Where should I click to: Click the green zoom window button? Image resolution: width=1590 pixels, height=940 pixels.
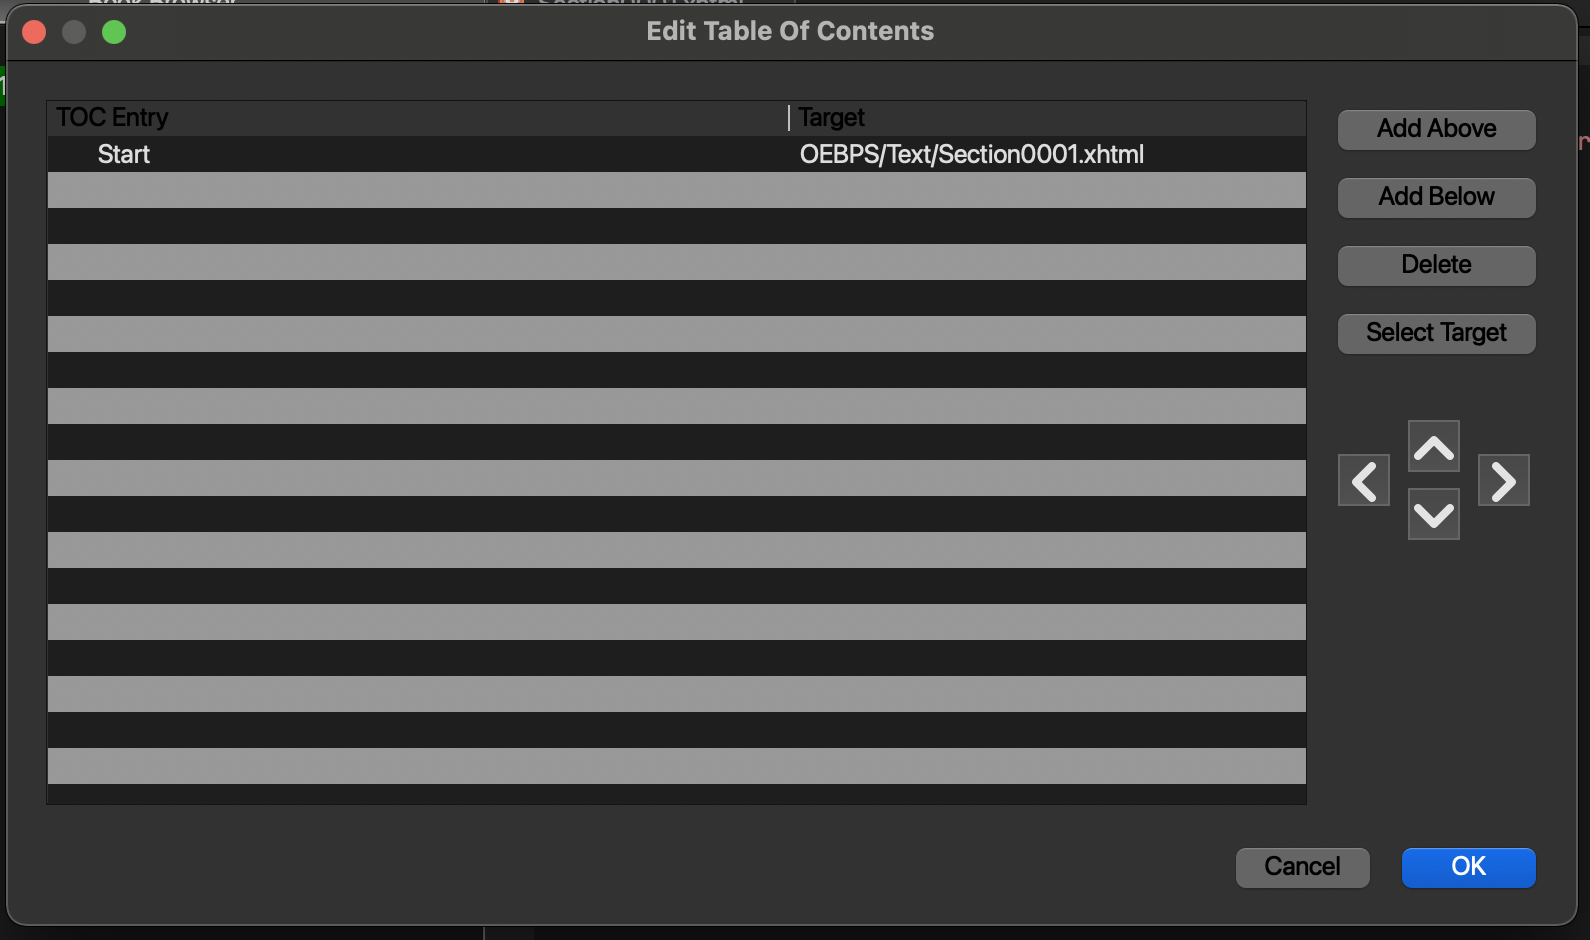114,32
